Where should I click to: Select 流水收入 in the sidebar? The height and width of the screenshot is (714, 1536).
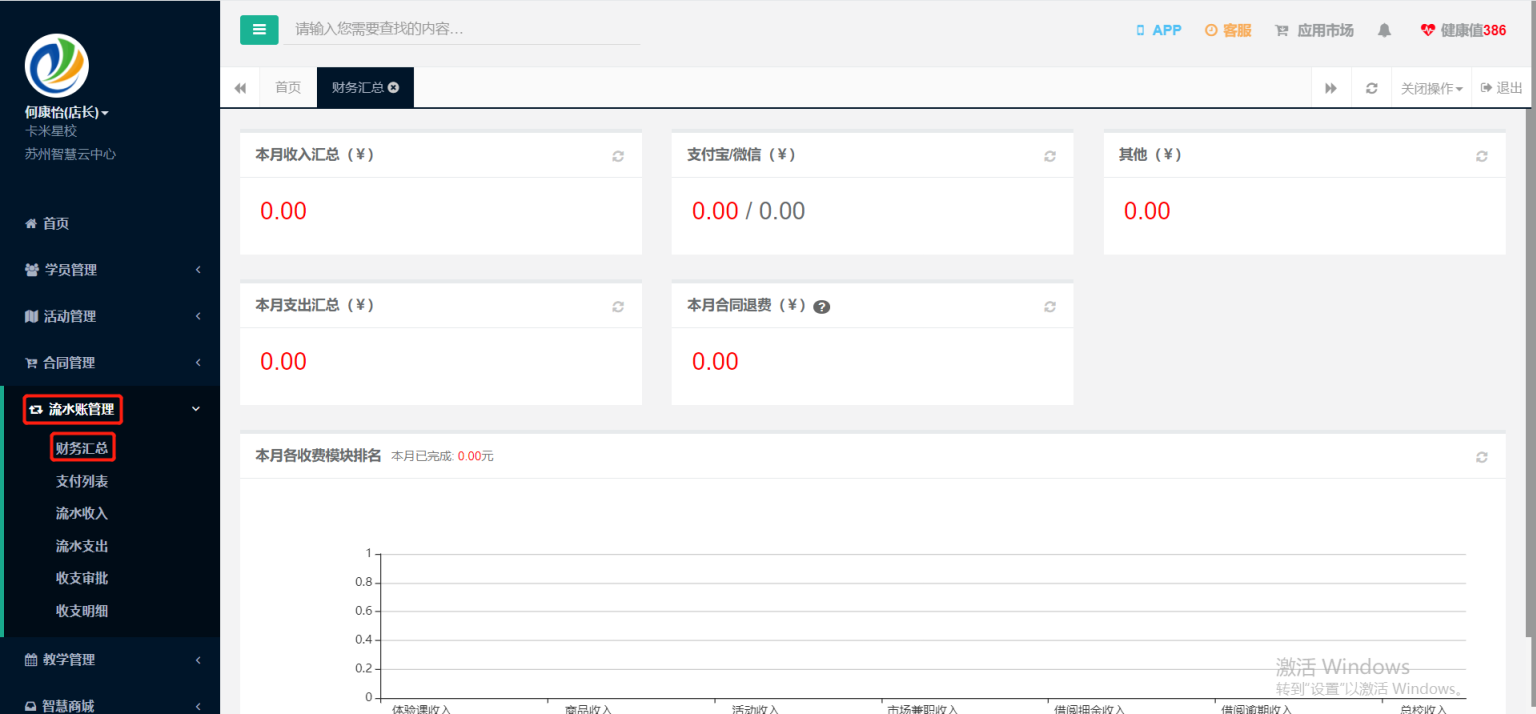coord(82,514)
